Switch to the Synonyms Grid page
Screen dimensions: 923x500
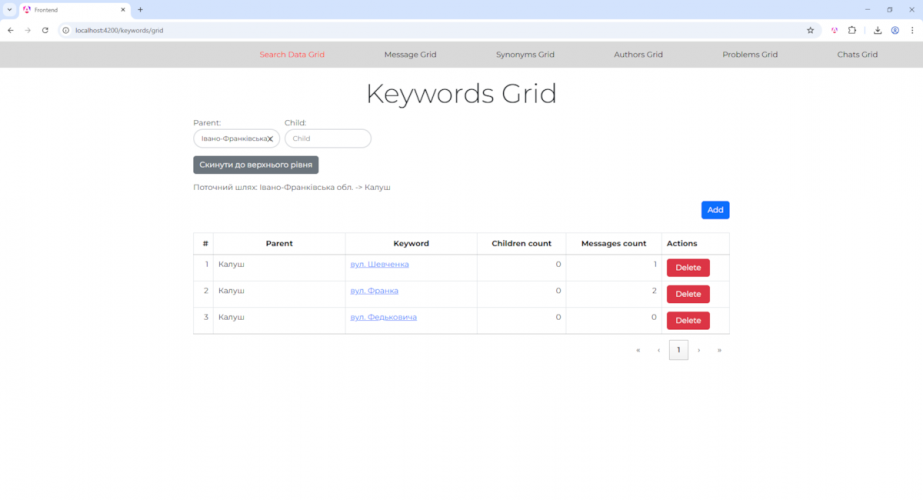coord(525,55)
